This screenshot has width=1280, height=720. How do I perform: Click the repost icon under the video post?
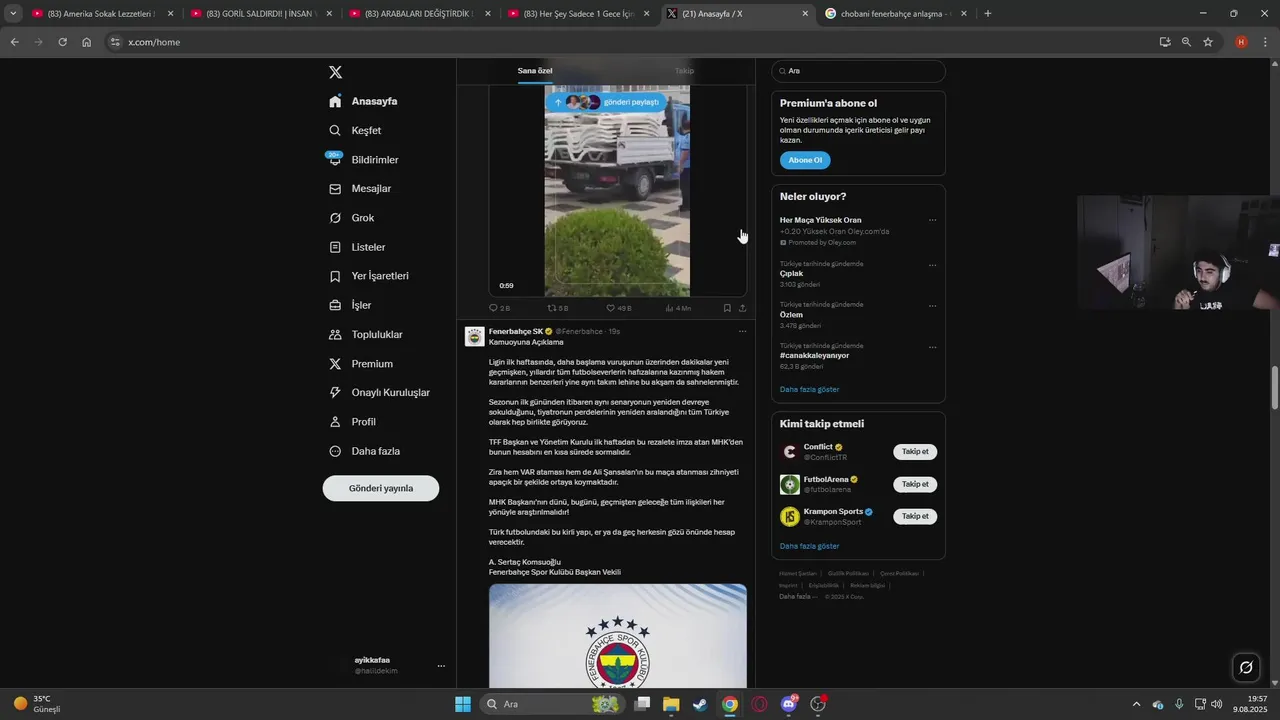click(x=551, y=308)
